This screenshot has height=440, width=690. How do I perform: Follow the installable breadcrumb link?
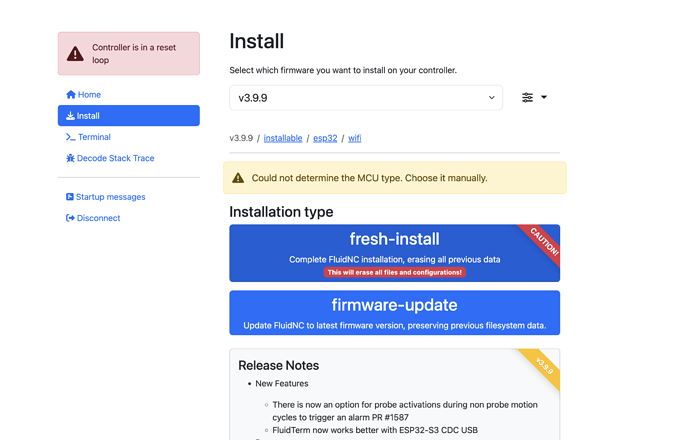point(283,138)
